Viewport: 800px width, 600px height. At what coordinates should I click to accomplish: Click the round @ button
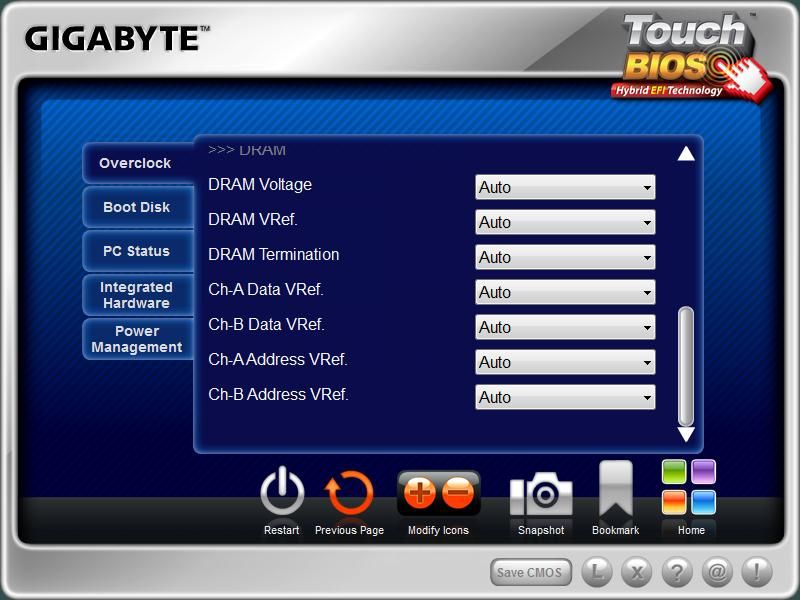pos(717,572)
